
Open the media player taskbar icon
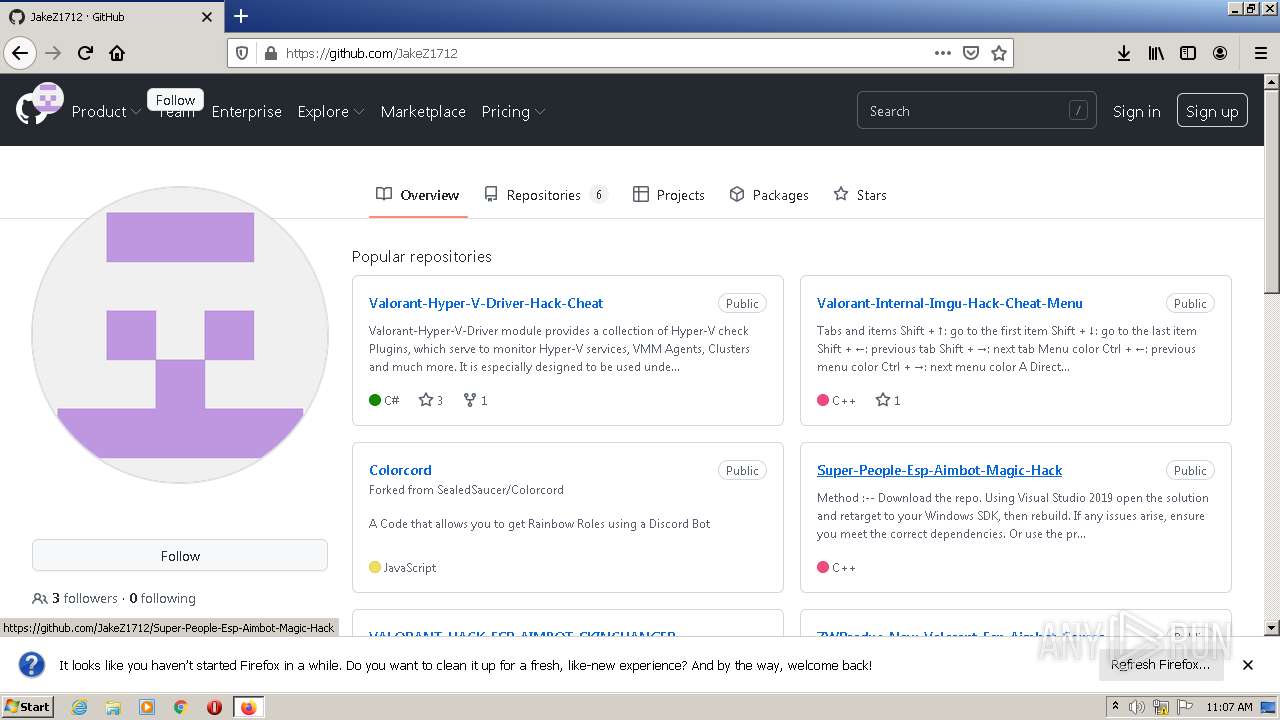(x=147, y=707)
